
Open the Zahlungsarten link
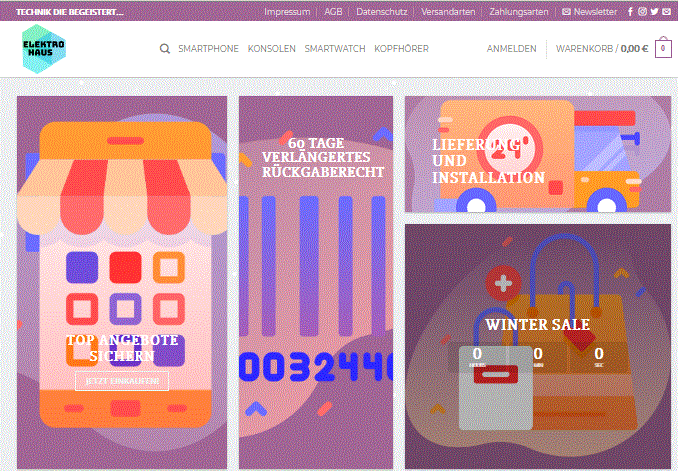[x=518, y=12]
